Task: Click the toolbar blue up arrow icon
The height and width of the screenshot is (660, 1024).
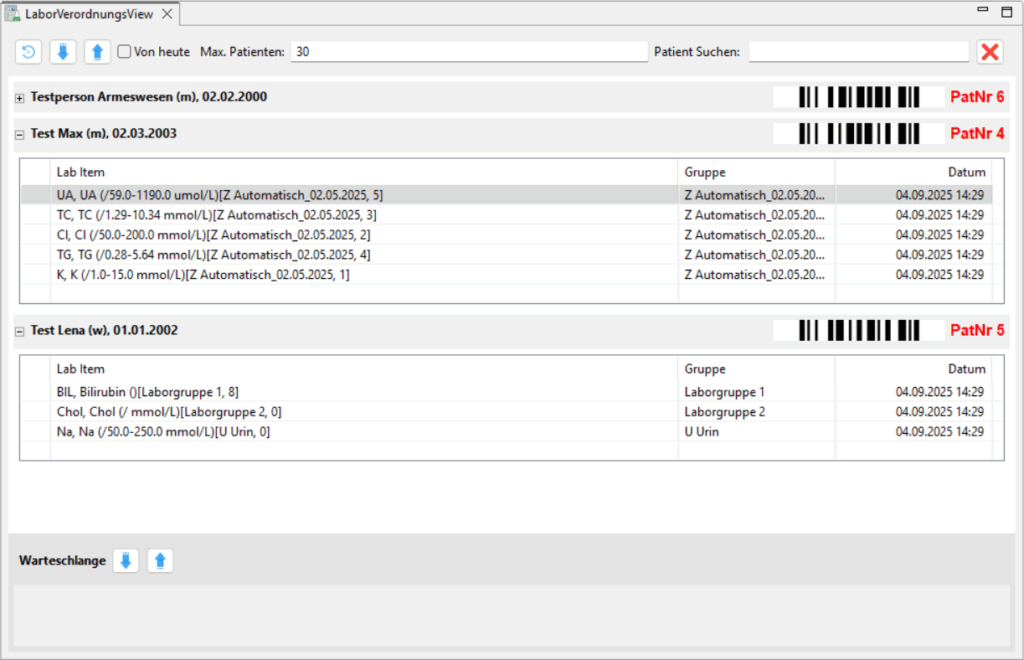Action: (x=97, y=52)
